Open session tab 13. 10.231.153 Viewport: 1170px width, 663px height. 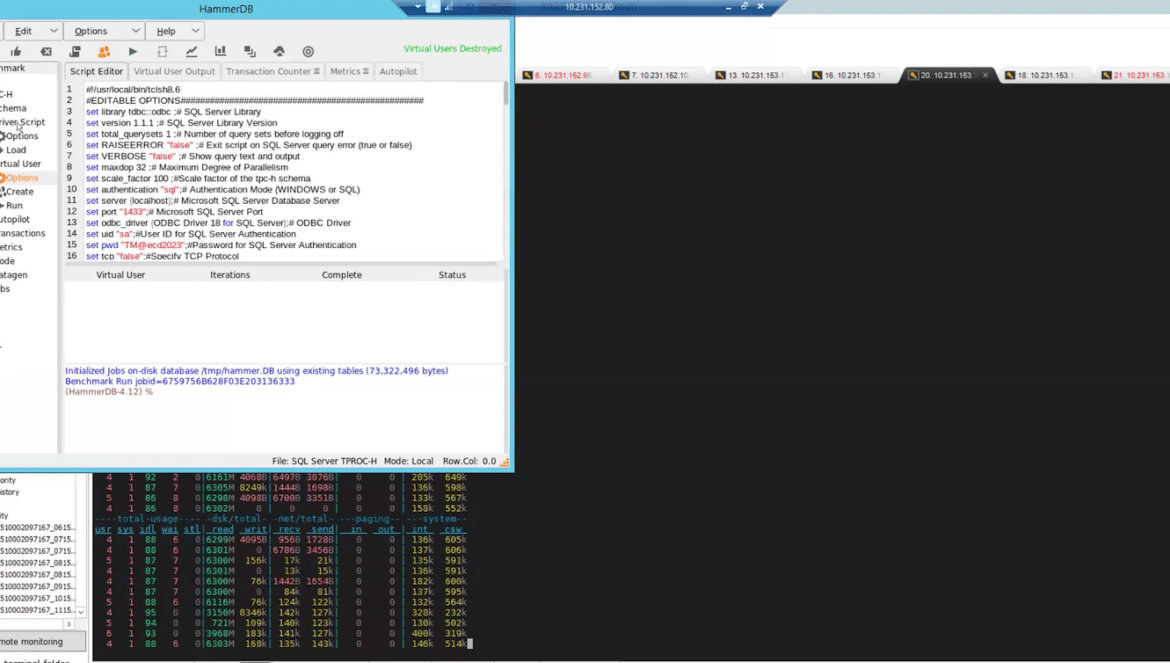point(756,75)
